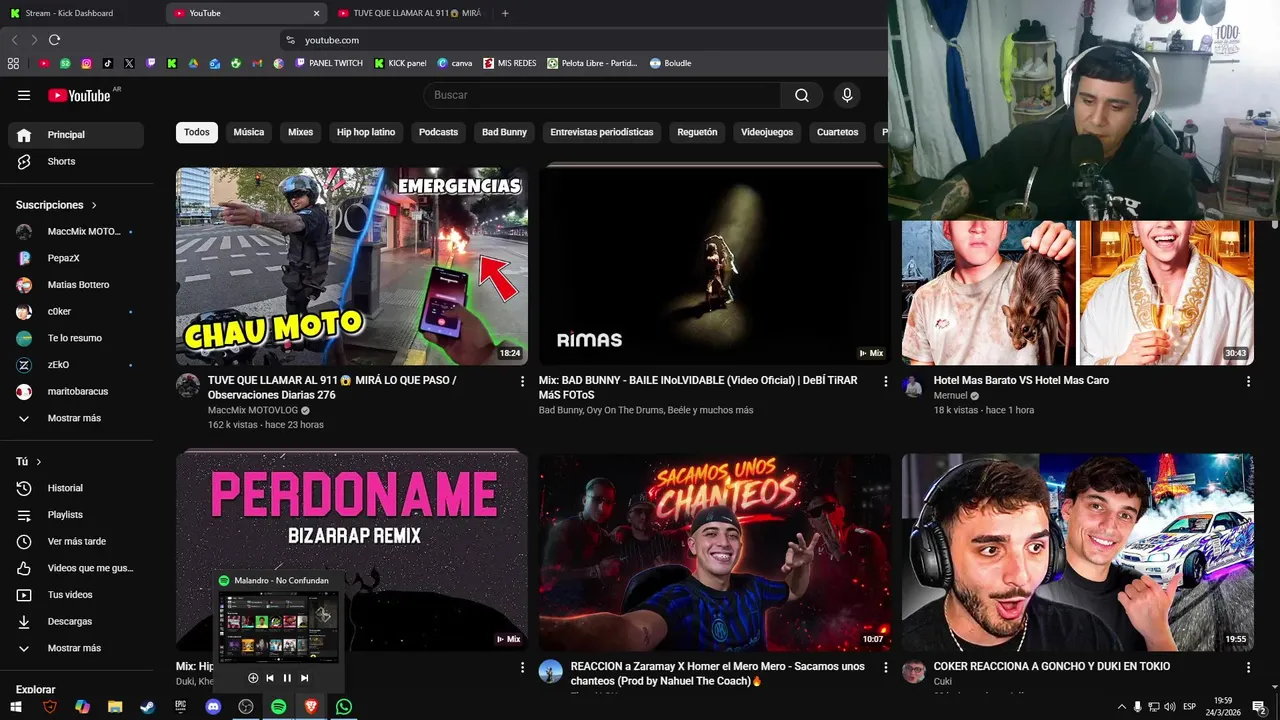Screen dimensions: 1280x720
Task: Skip to next track in Spotify preview
Action: coord(305,678)
